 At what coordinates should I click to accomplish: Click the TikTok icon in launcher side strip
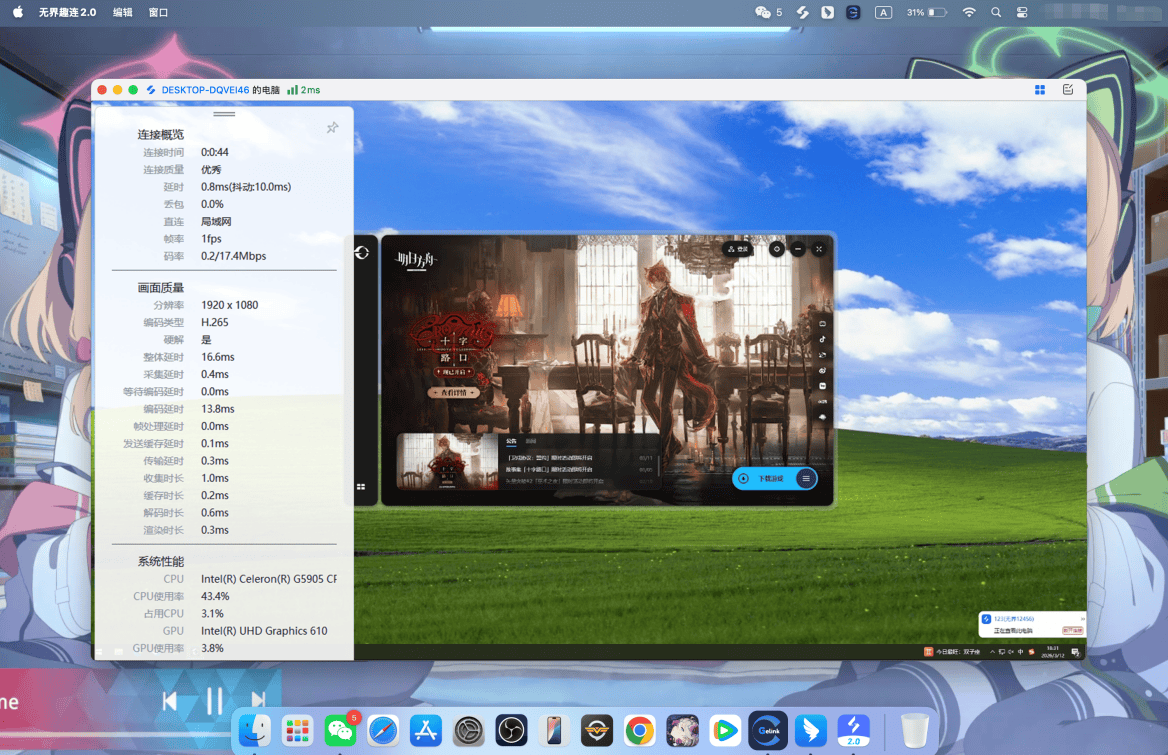click(x=822, y=340)
